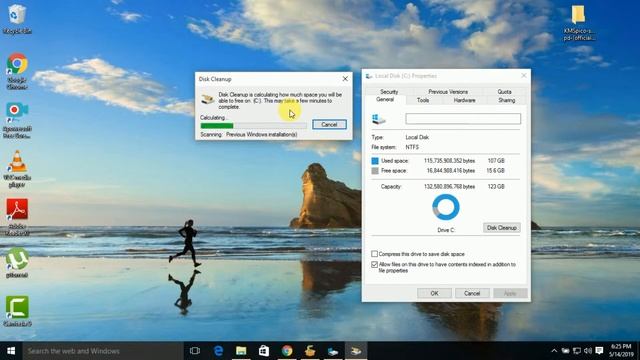Click the drive label text field
This screenshot has height=360, width=640.
coord(463,119)
